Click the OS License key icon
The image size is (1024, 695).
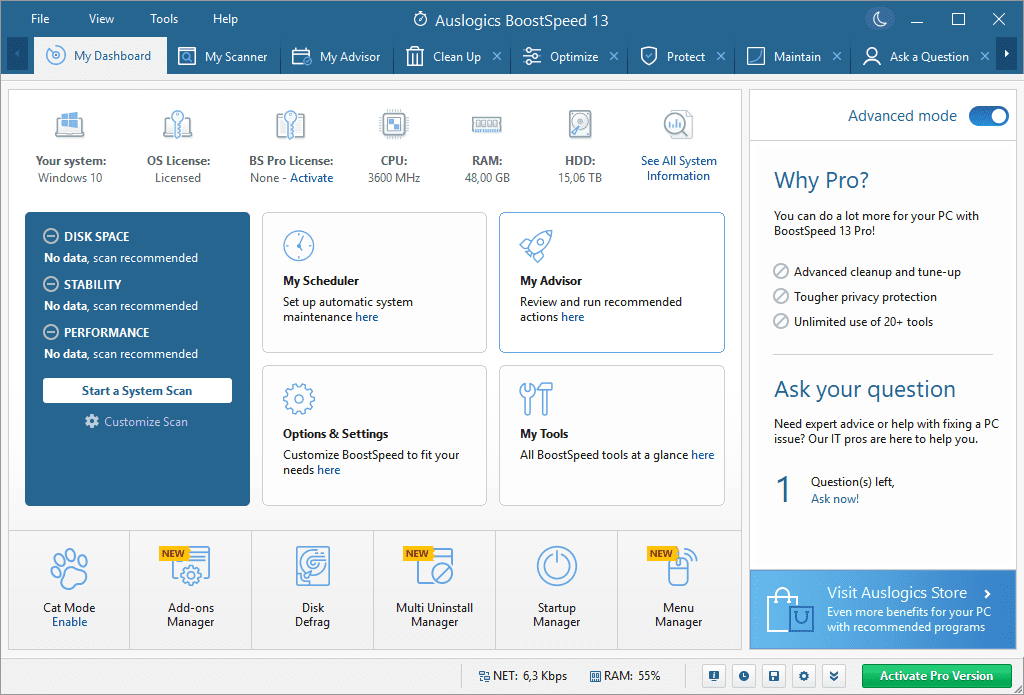coord(177,125)
